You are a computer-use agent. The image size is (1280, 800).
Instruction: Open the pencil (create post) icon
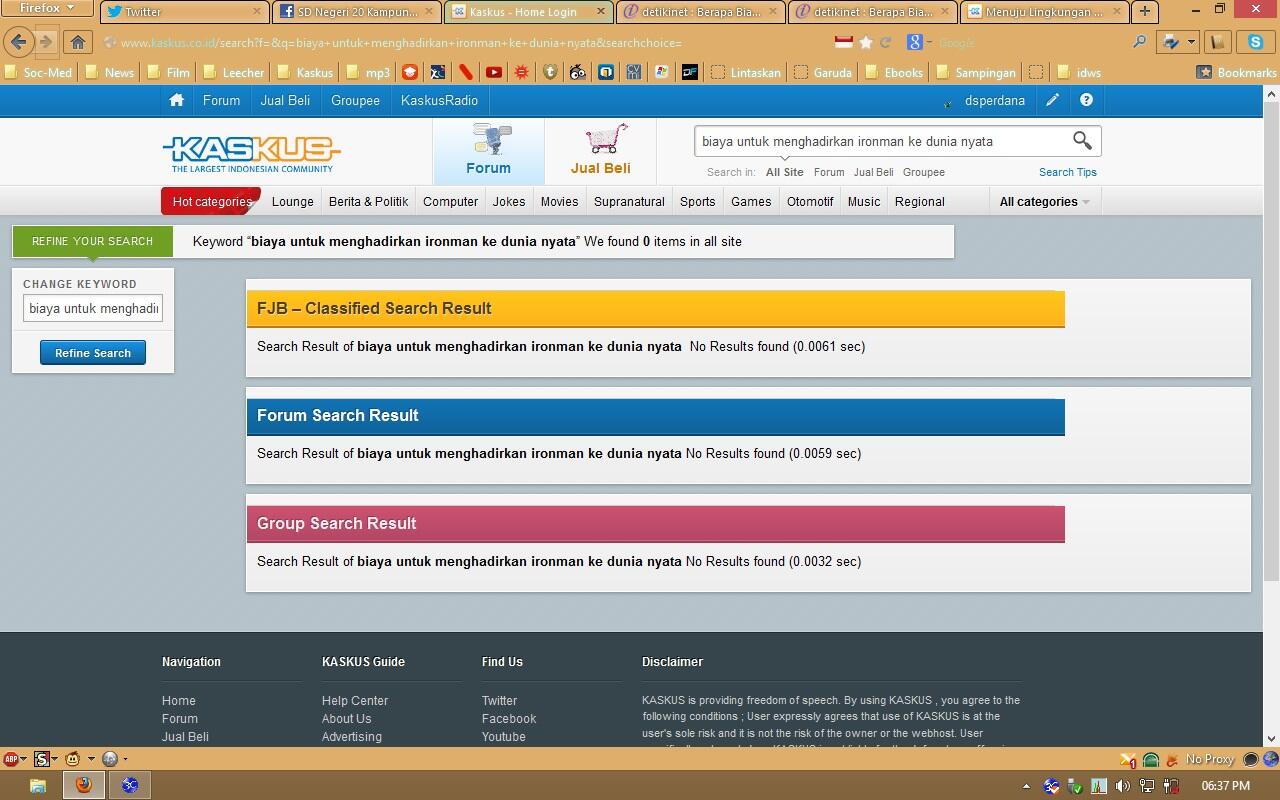(1053, 100)
